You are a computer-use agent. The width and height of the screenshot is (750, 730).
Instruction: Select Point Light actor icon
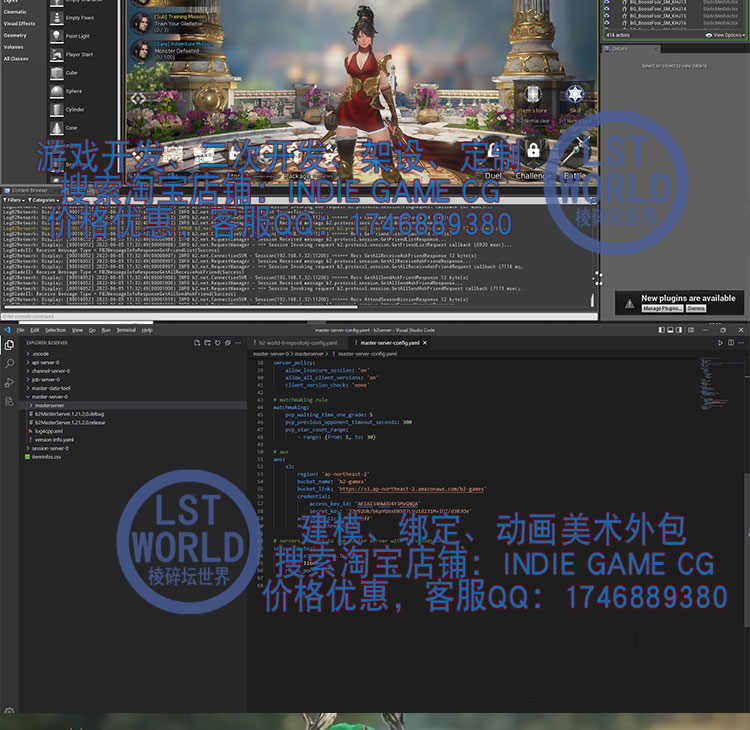coord(56,36)
